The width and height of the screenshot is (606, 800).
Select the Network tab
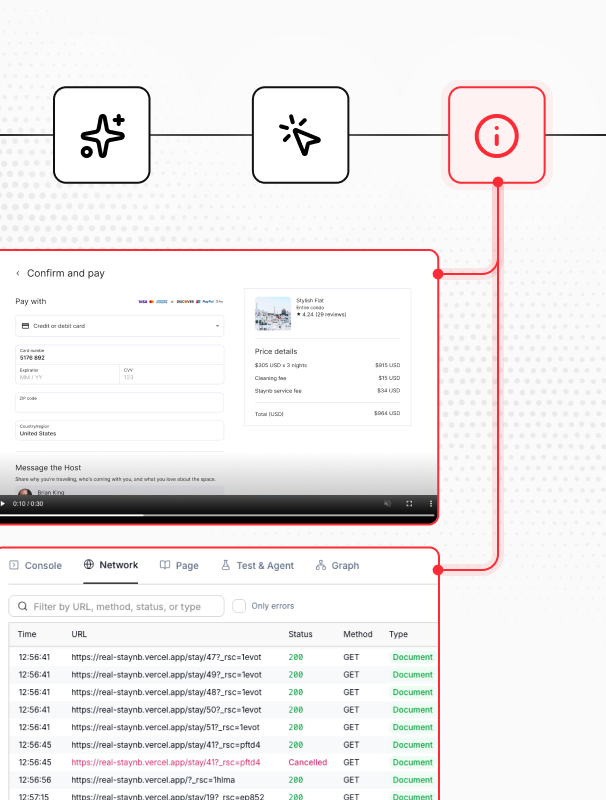(111, 565)
